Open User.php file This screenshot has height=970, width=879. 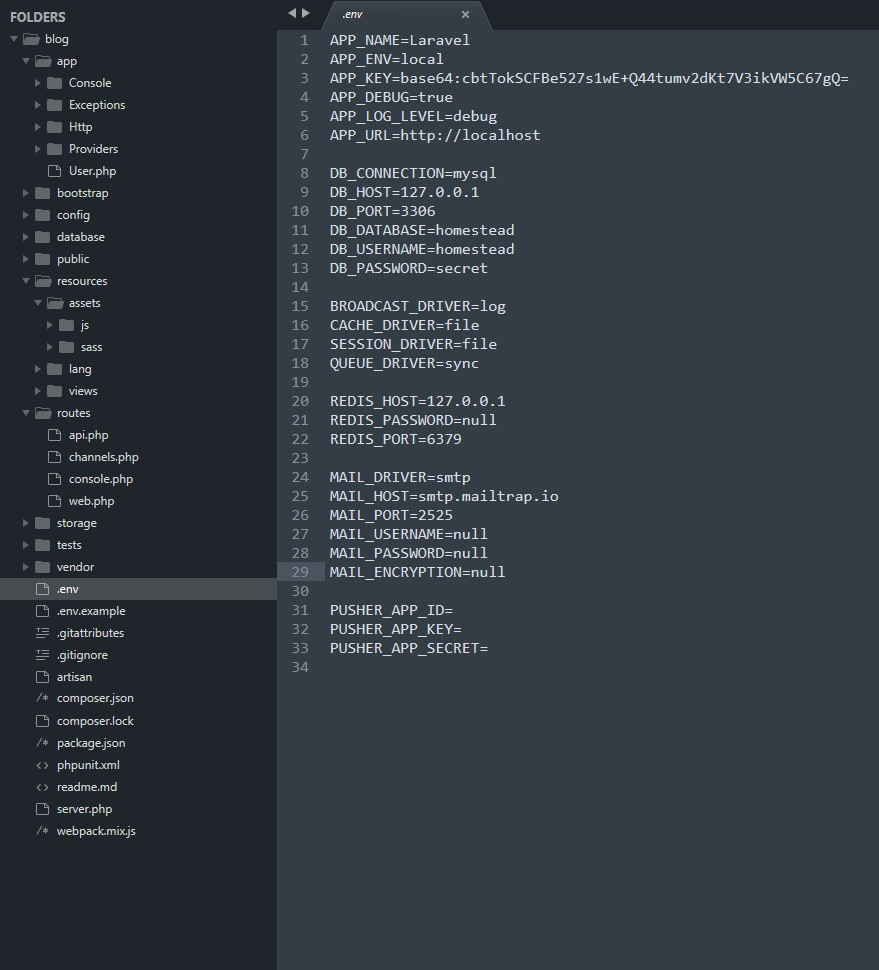coord(92,171)
